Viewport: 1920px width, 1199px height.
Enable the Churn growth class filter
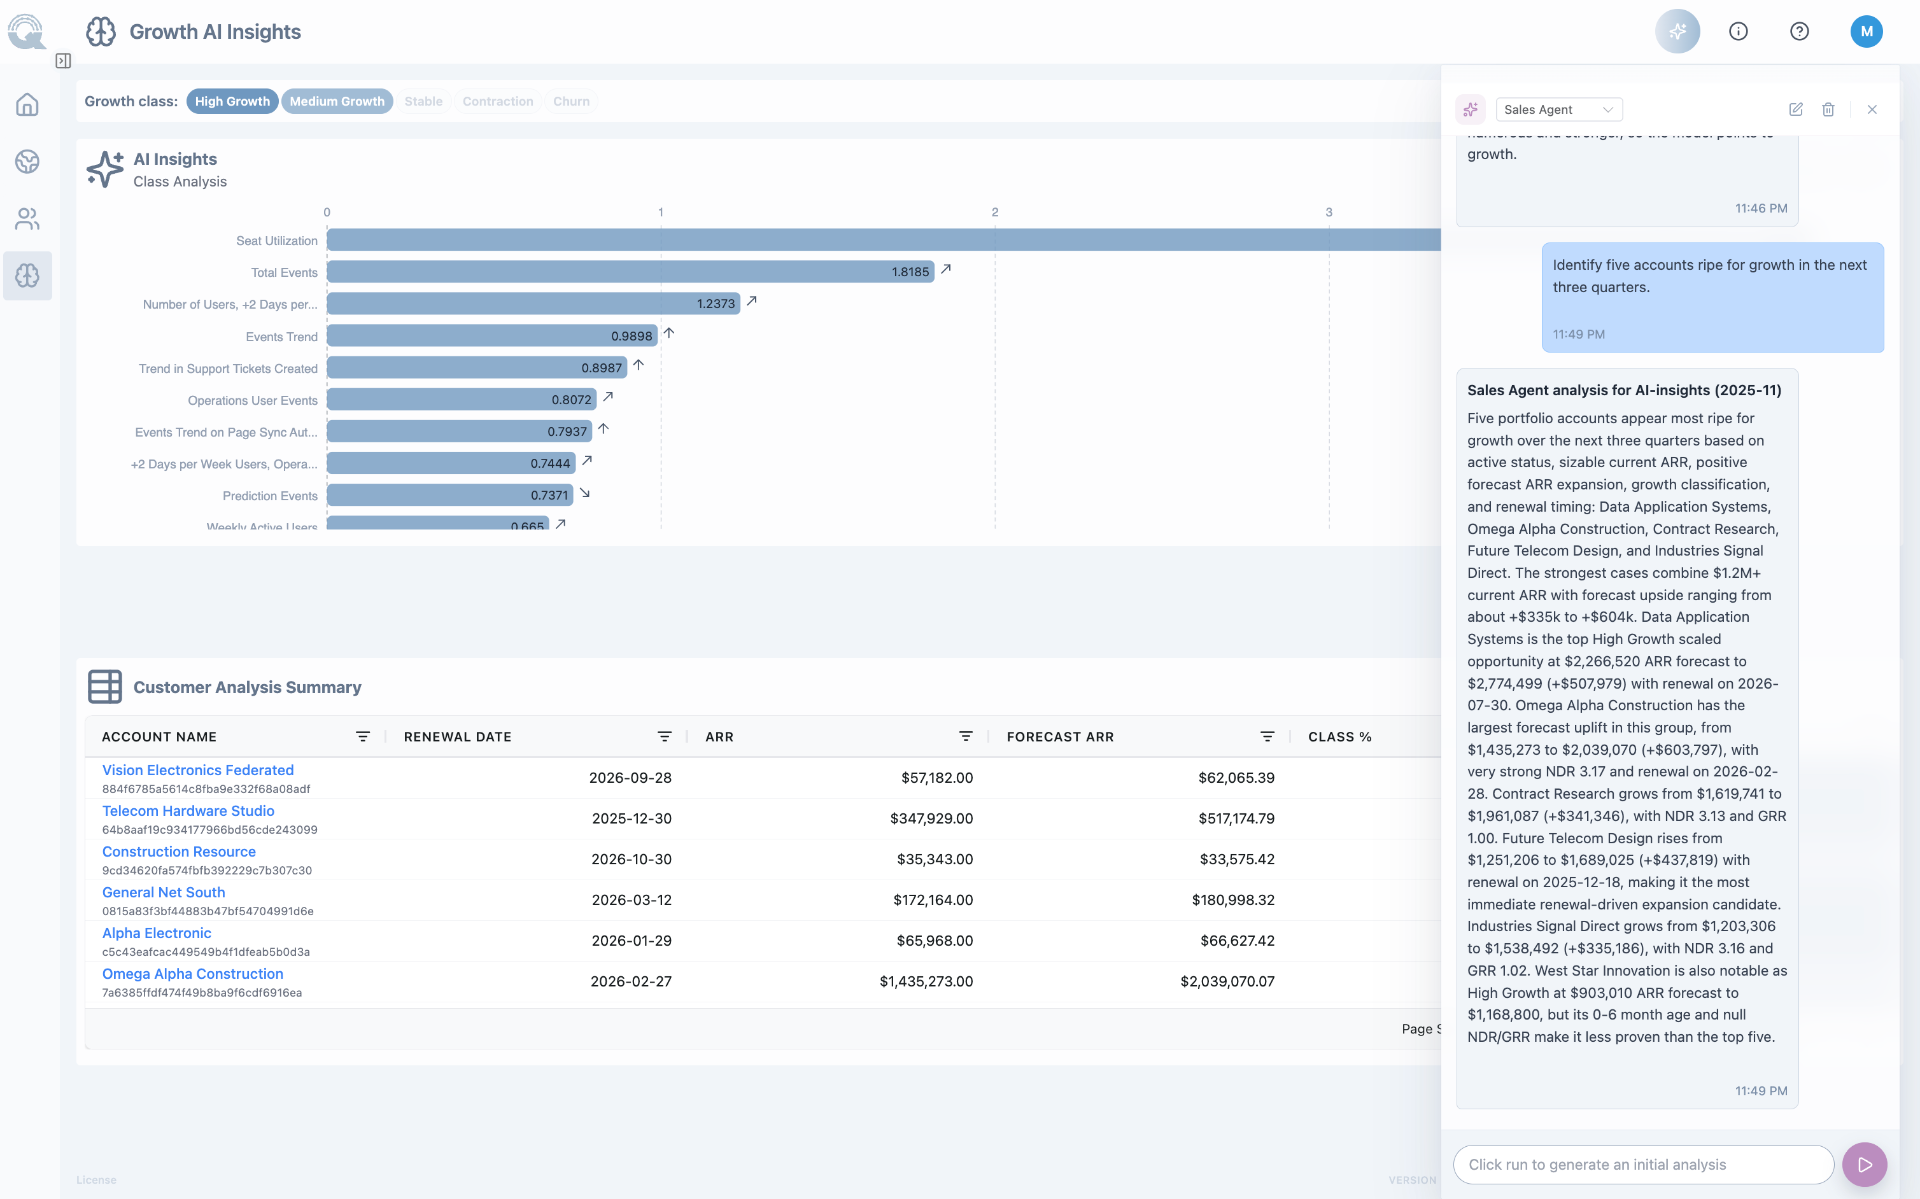pos(571,101)
